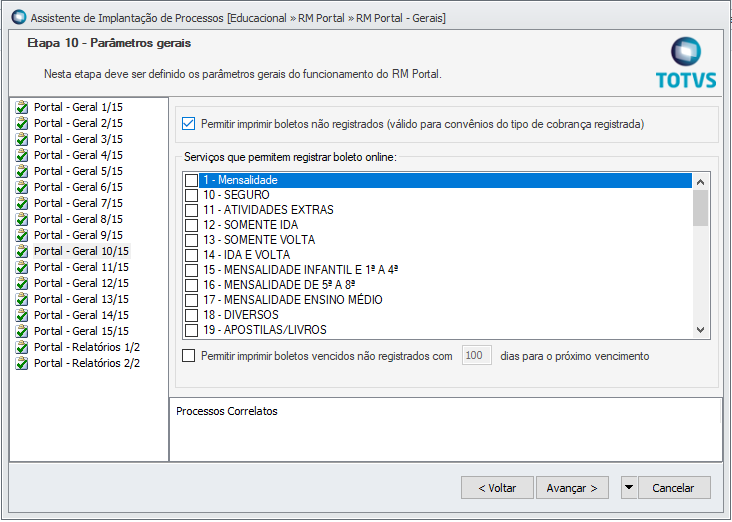732x522 pixels.
Task: Enable the 12 - SOMENTE IDA checkbox
Action: coord(191,225)
